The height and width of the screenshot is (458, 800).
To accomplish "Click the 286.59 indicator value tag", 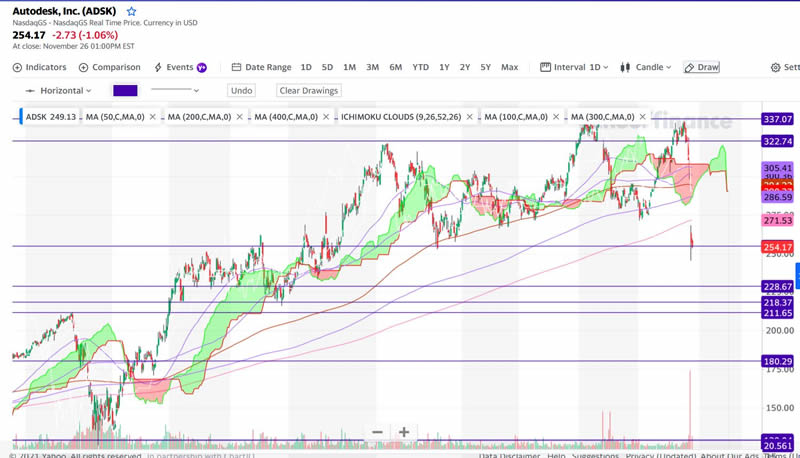I will coord(778,197).
